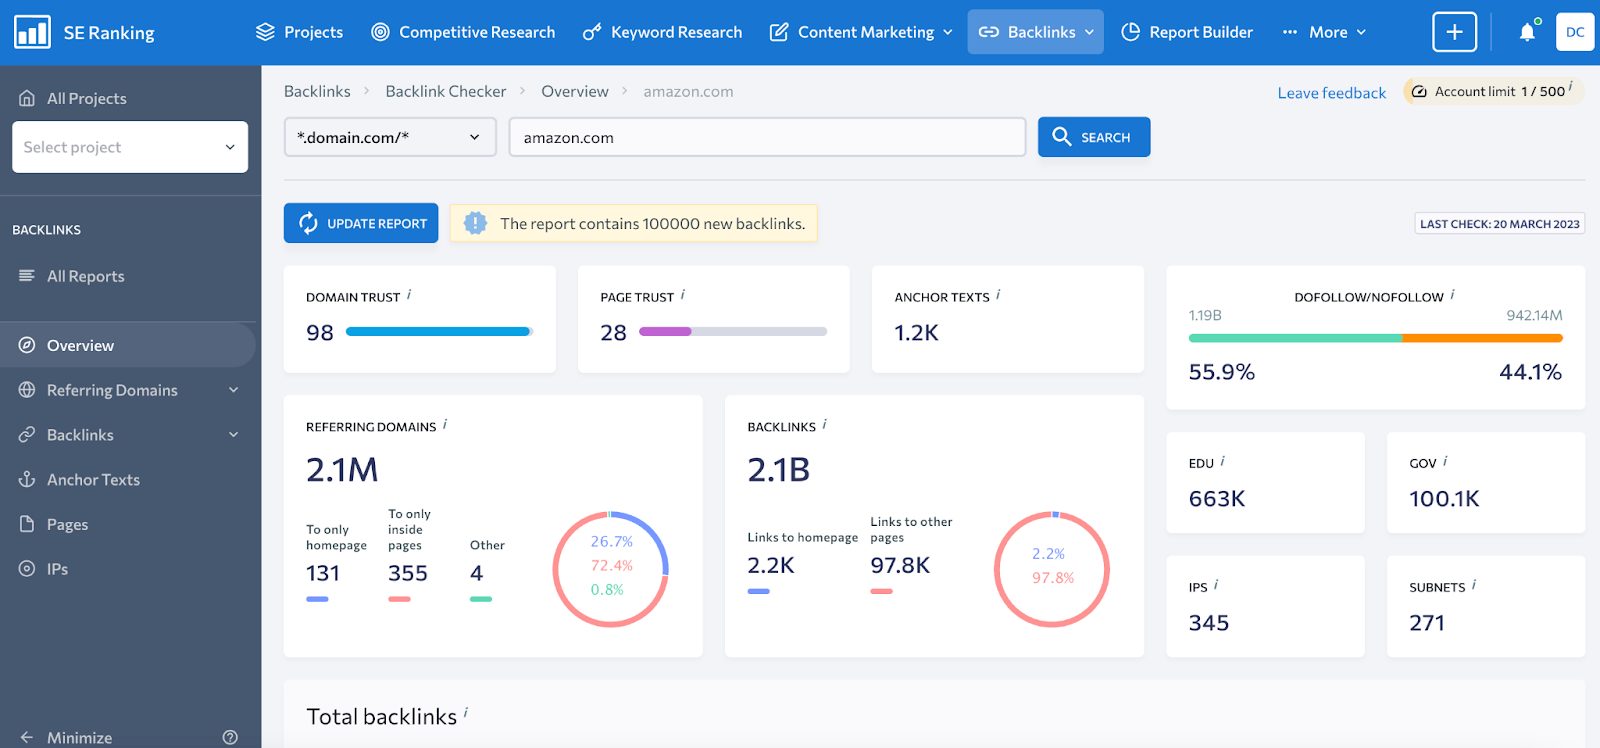This screenshot has height=748, width=1600.
Task: Minimize the sidebar
Action: click(x=66, y=737)
